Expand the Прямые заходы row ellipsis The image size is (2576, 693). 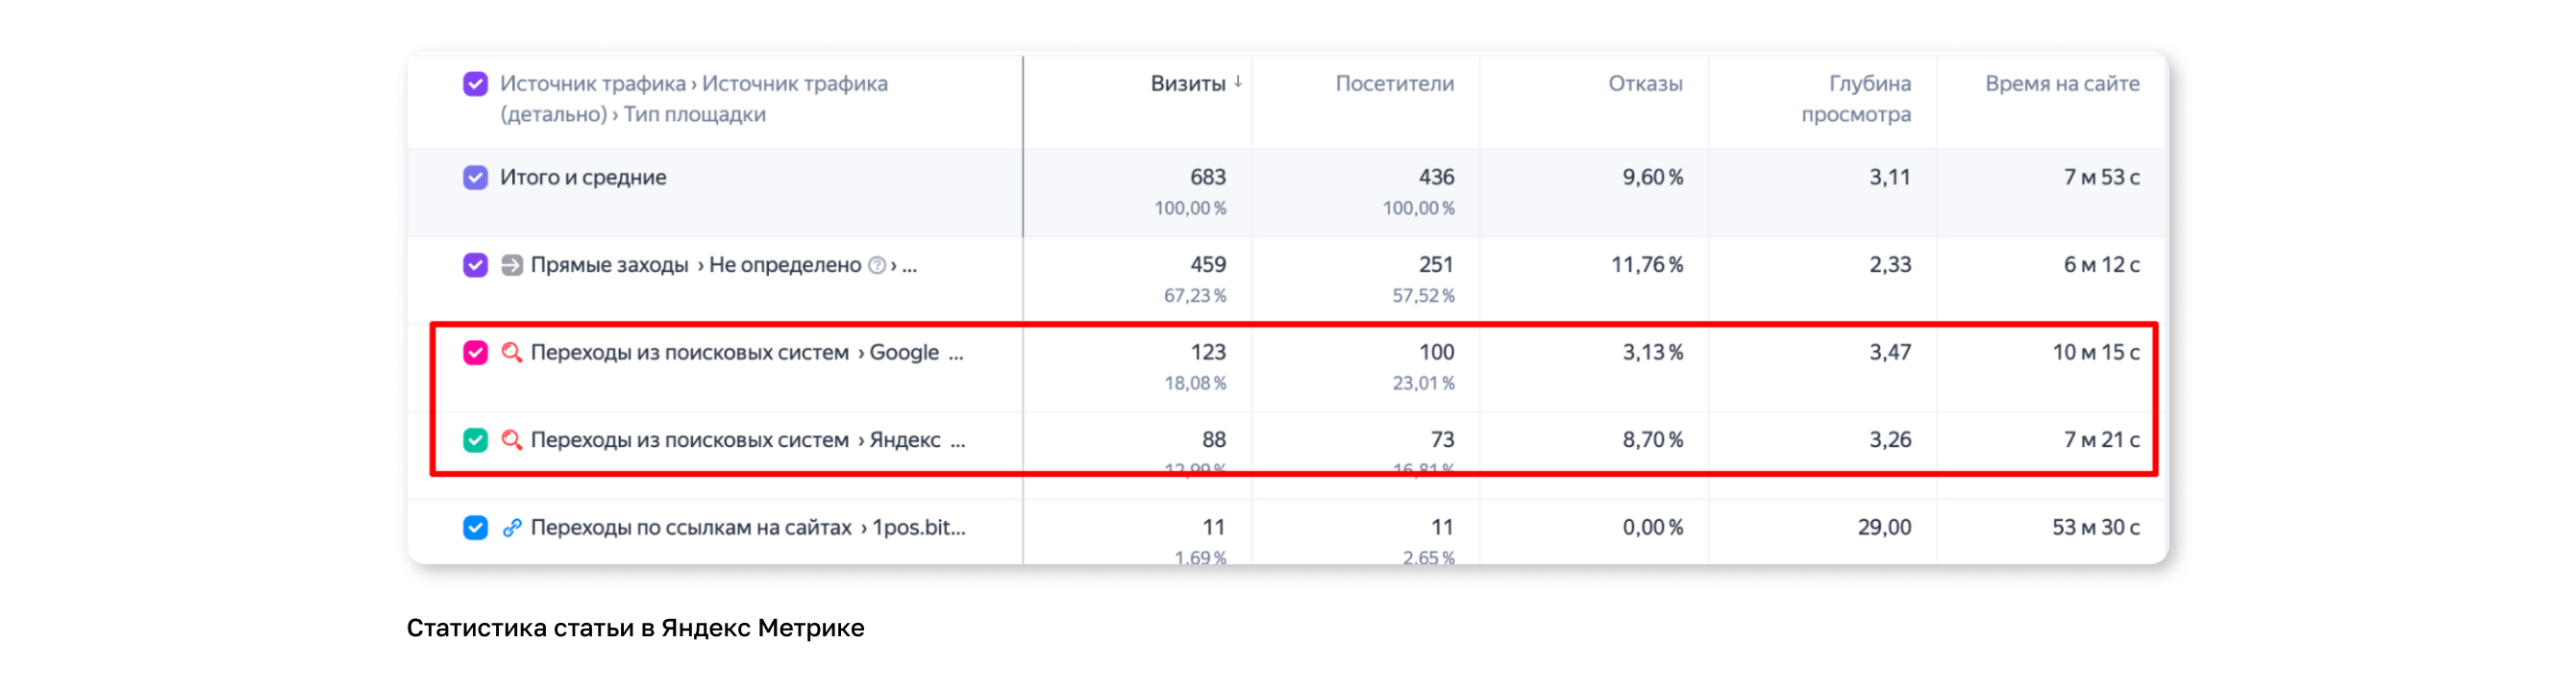tap(909, 266)
